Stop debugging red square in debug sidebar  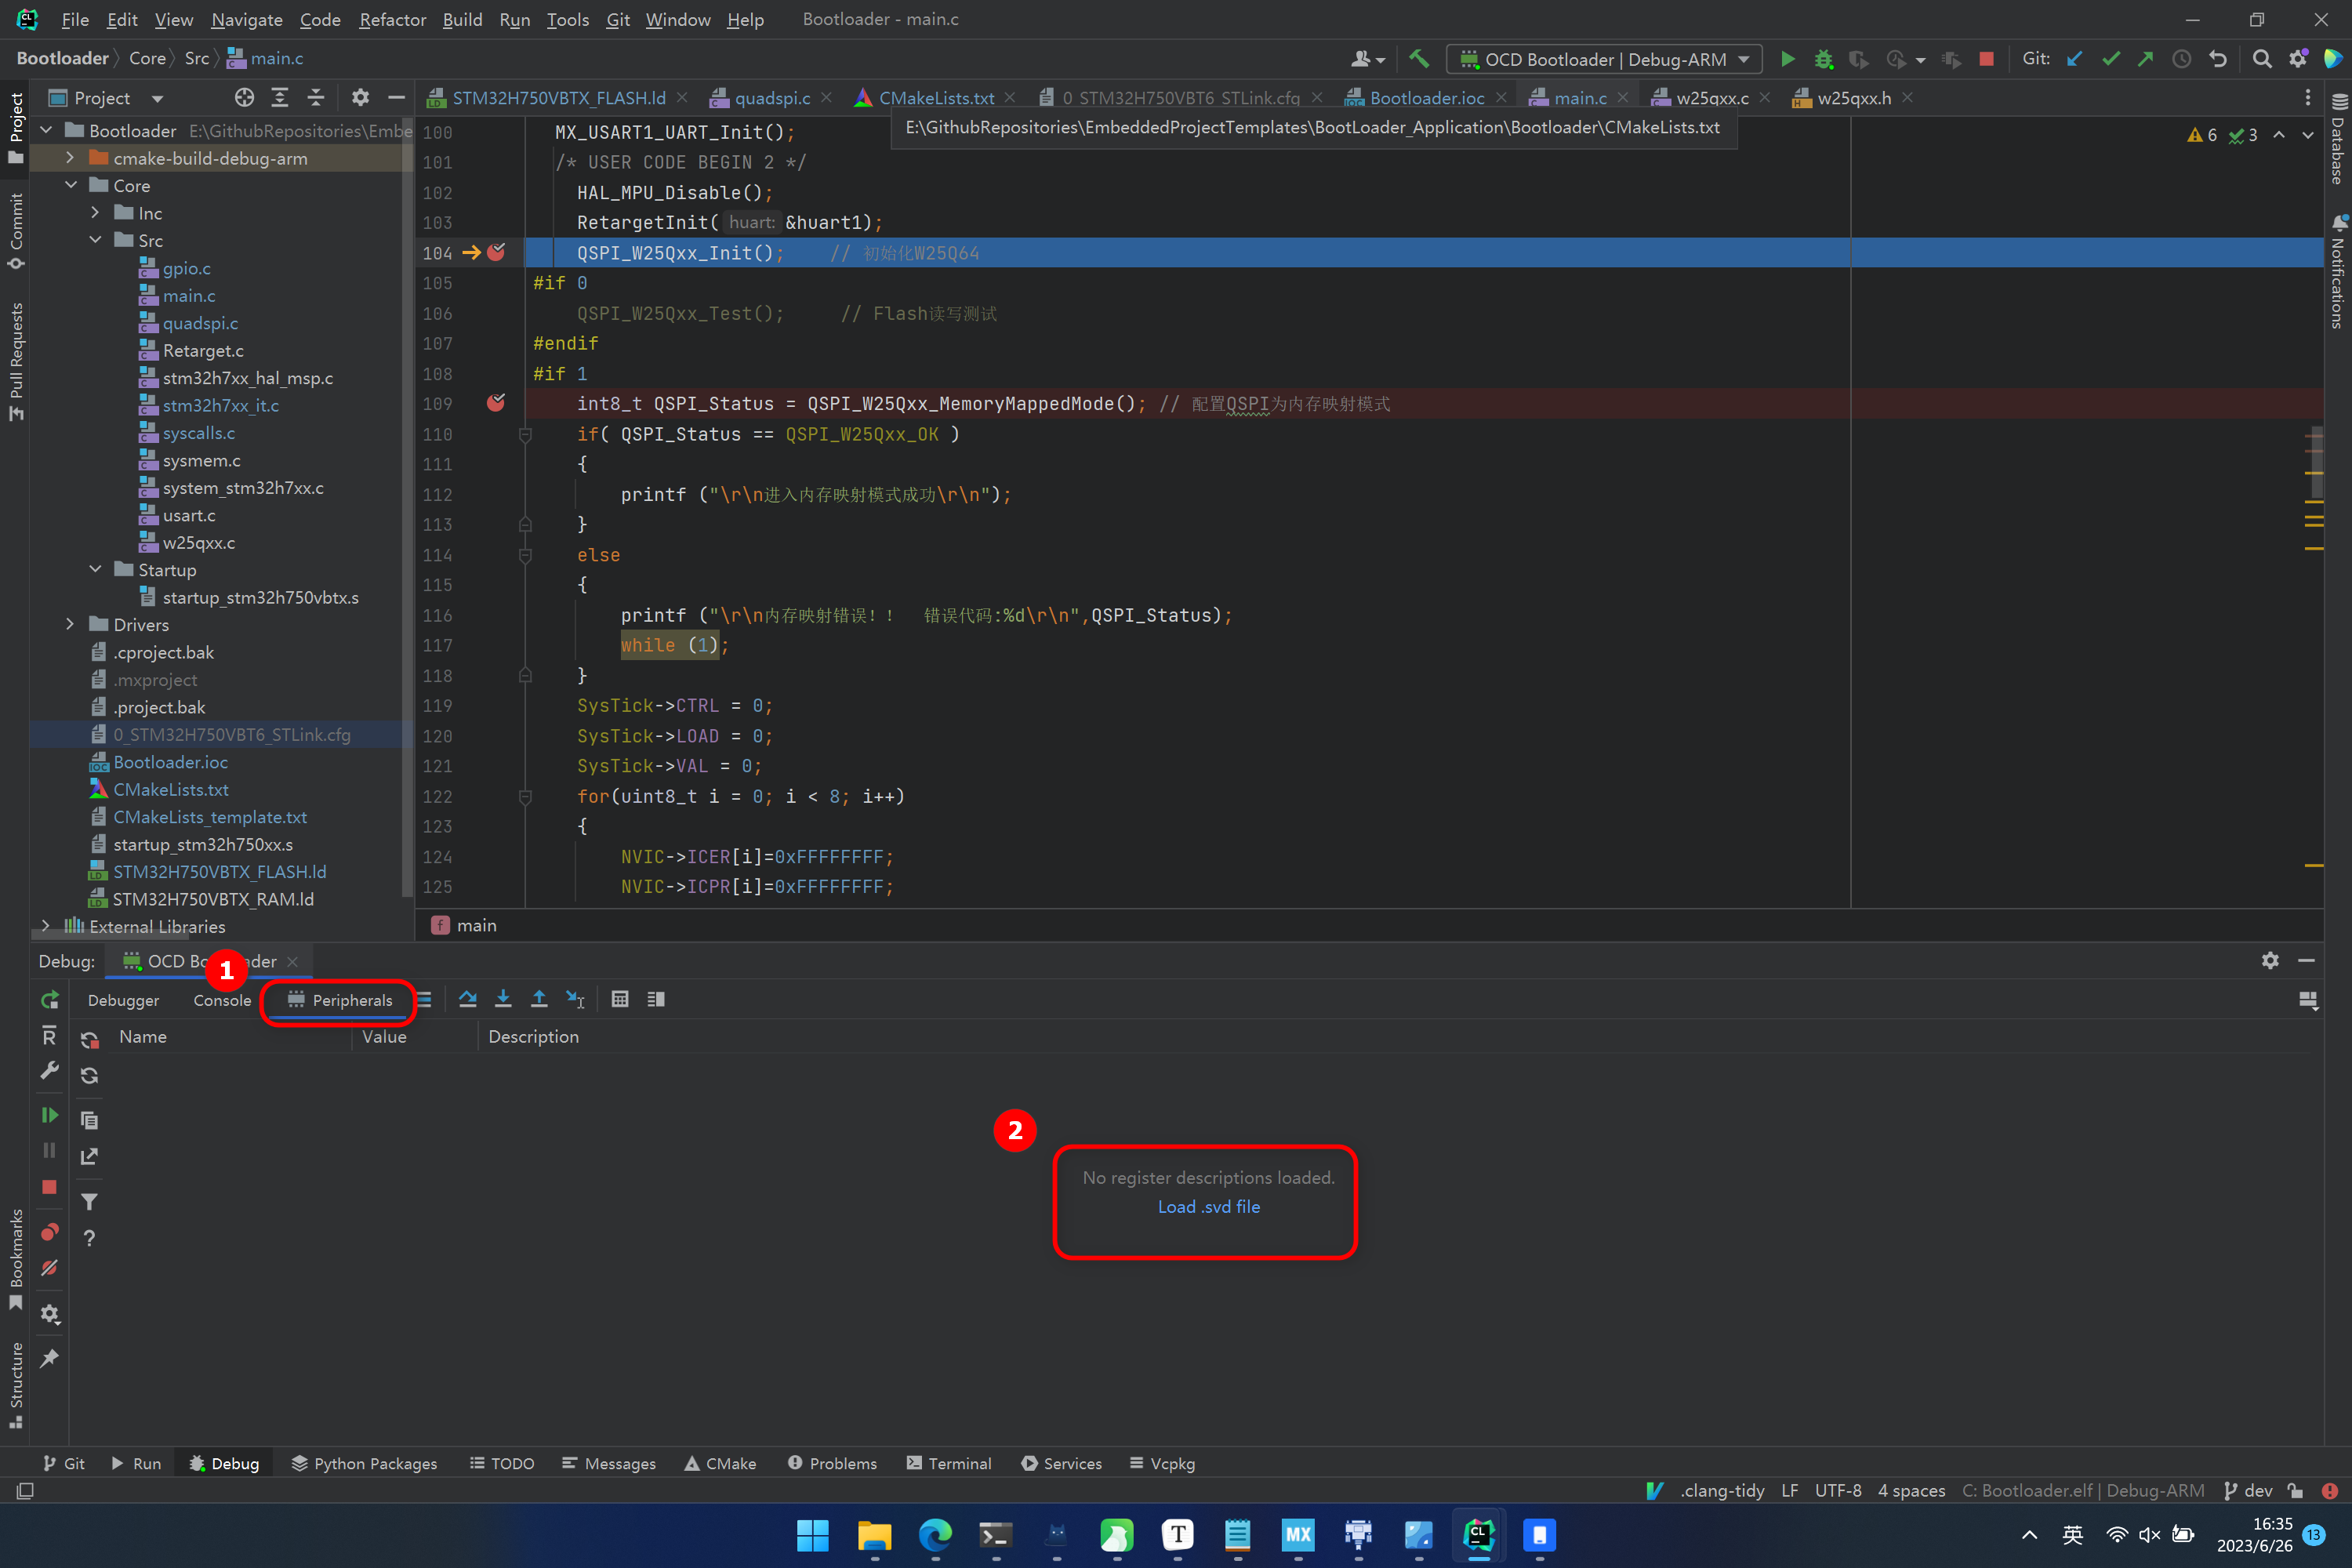[49, 1187]
